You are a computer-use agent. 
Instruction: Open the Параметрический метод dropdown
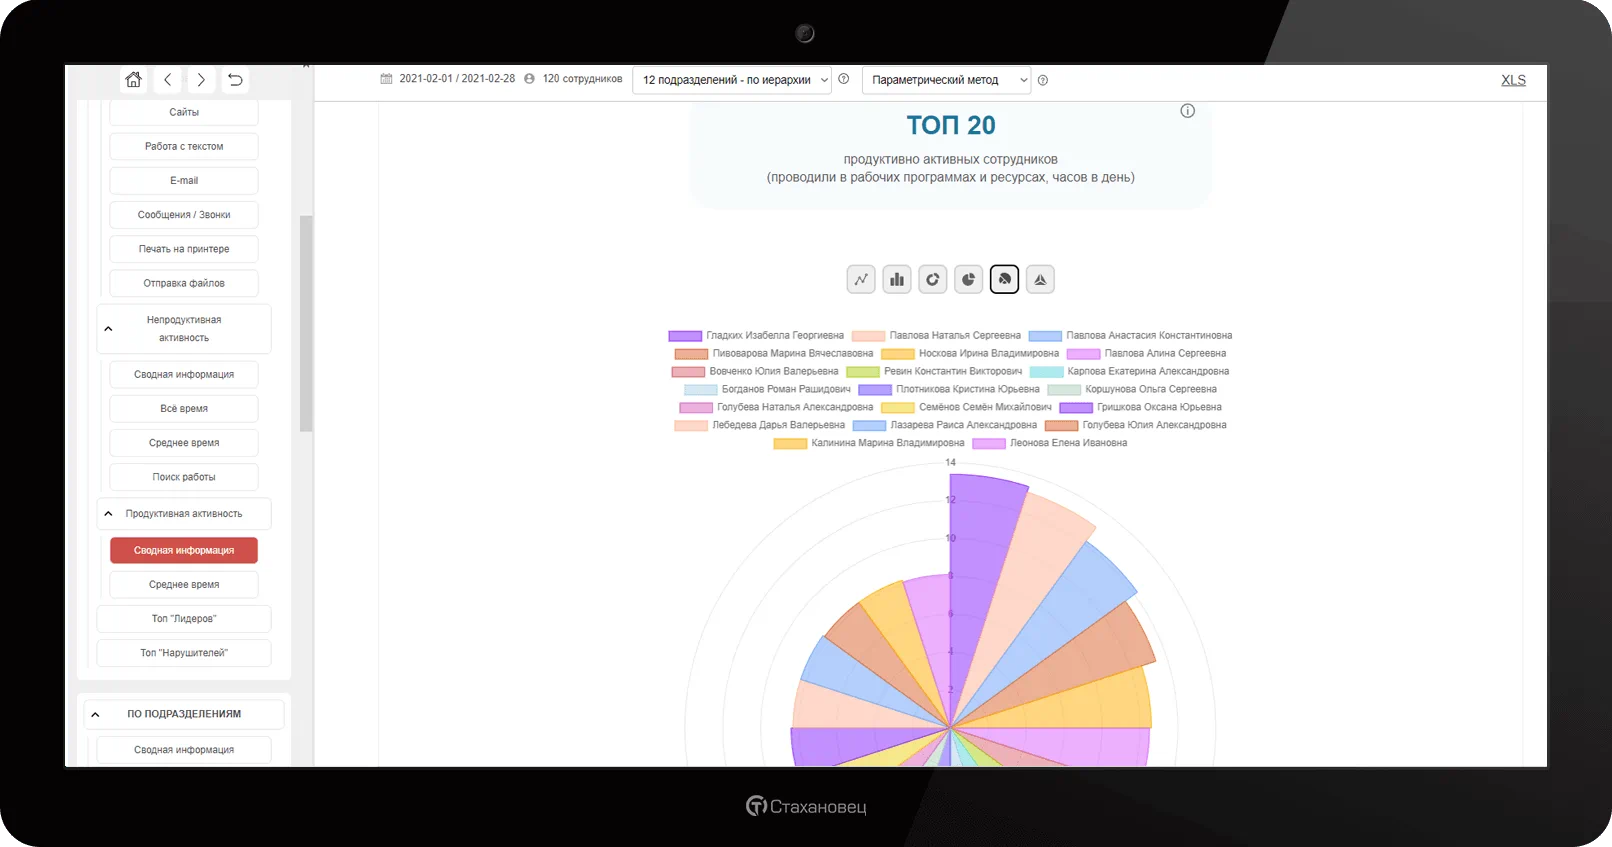pos(946,80)
